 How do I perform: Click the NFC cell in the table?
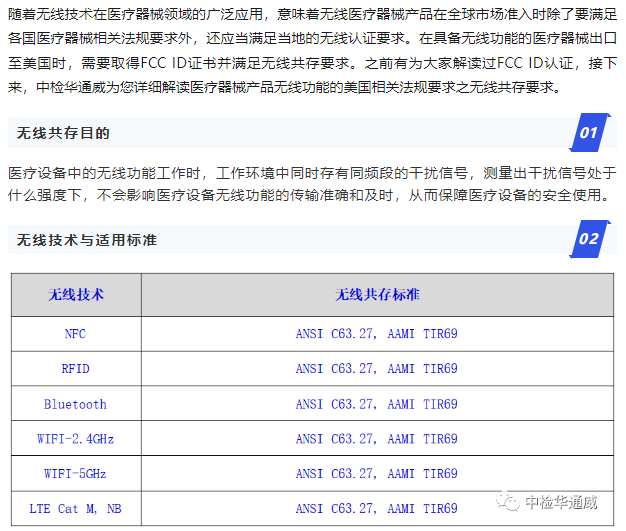(76, 334)
